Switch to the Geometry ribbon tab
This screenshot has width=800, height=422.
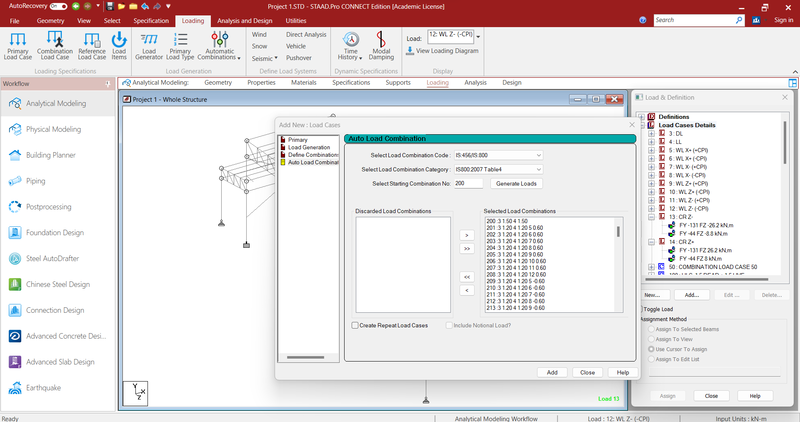[x=51, y=21]
